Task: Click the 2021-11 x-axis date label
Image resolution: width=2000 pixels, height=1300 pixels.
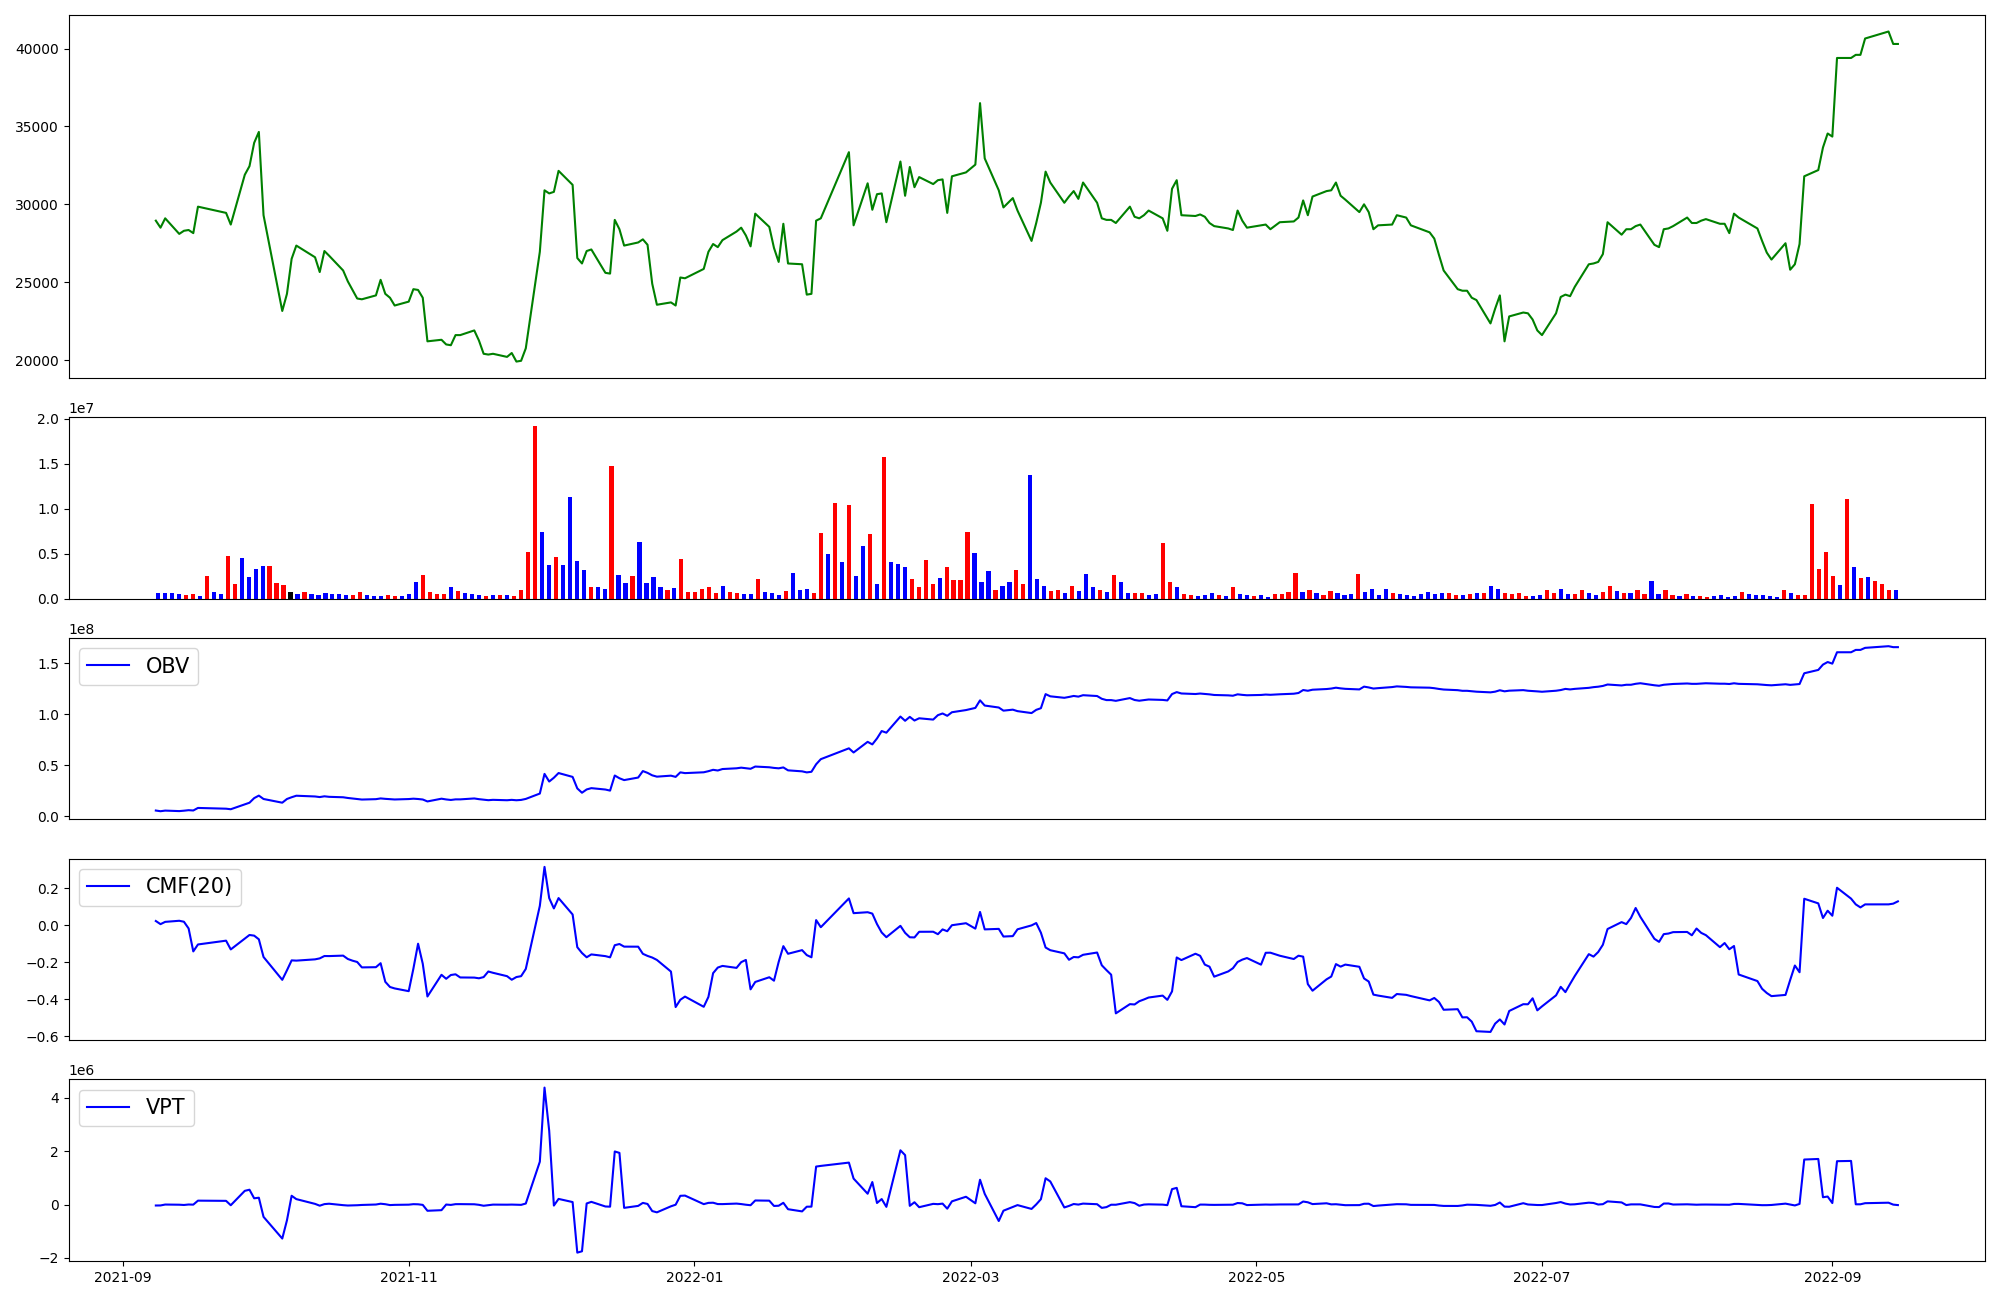Action: (408, 1277)
